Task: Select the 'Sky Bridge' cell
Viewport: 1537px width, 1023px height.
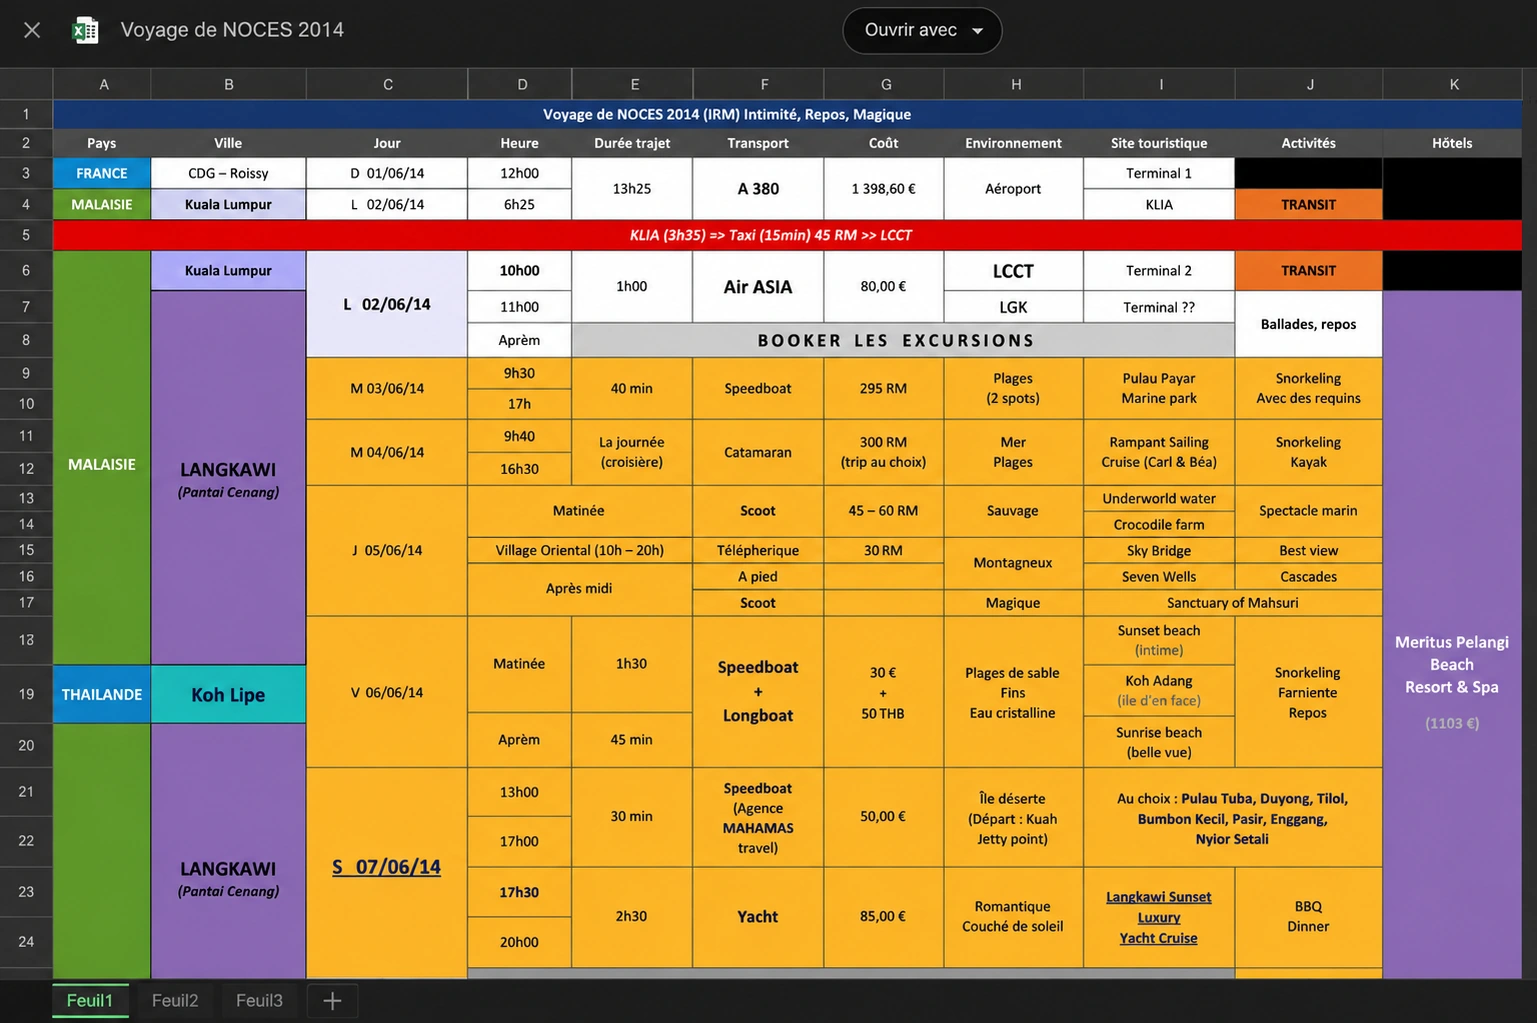Action: click(1159, 550)
